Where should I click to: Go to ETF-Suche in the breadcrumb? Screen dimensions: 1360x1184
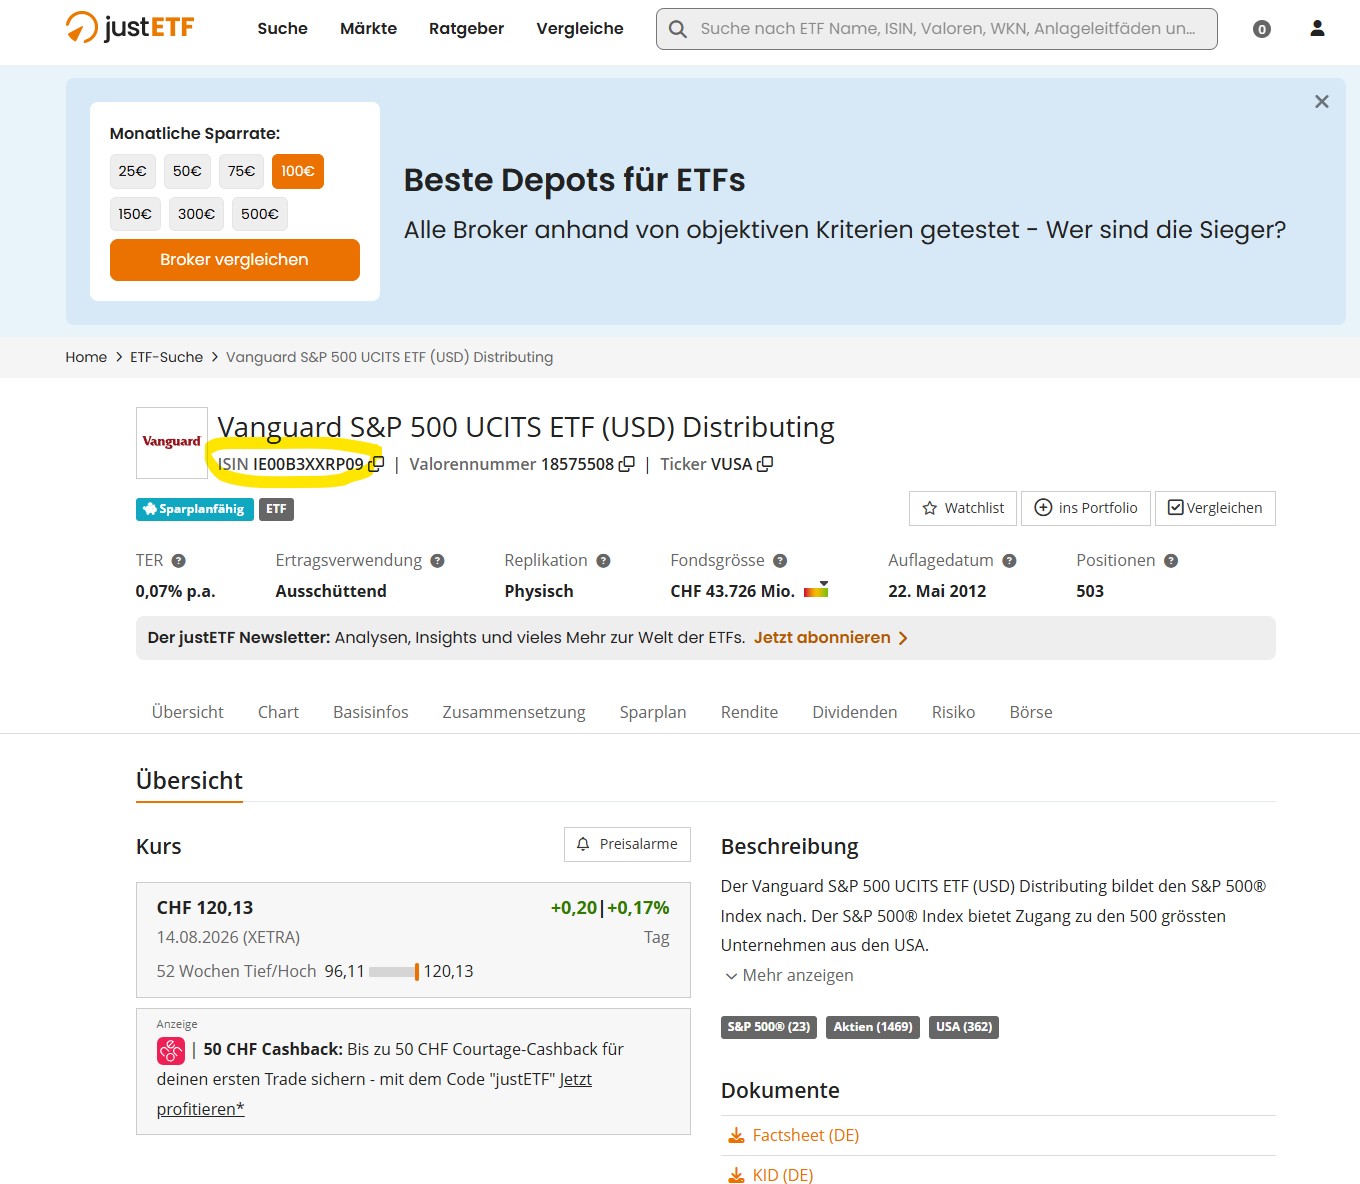tap(166, 357)
